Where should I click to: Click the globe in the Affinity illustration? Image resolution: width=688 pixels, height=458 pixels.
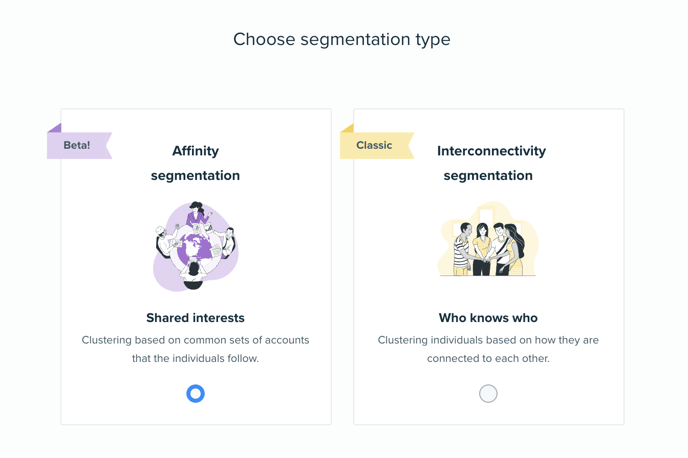pos(194,247)
